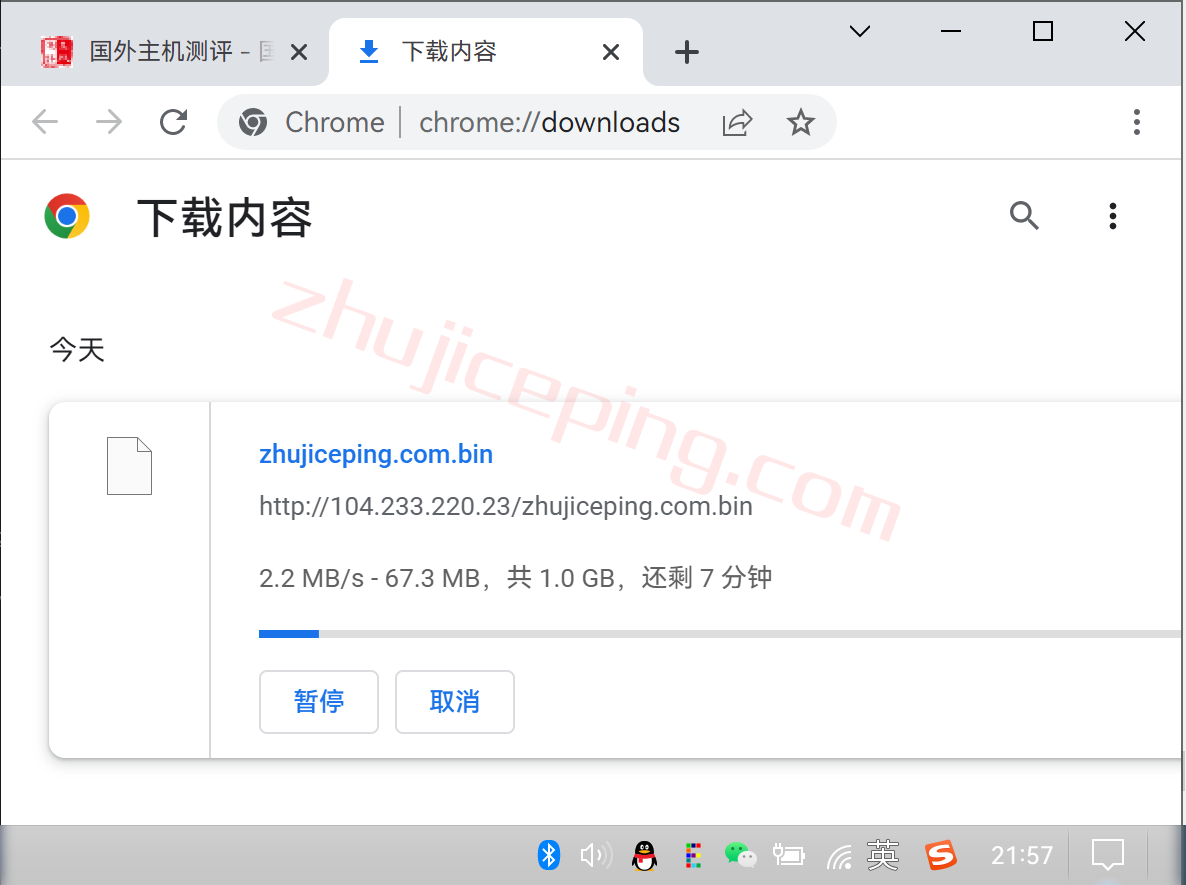Open the volume speaker tray icon
1186x885 pixels.
(x=596, y=854)
